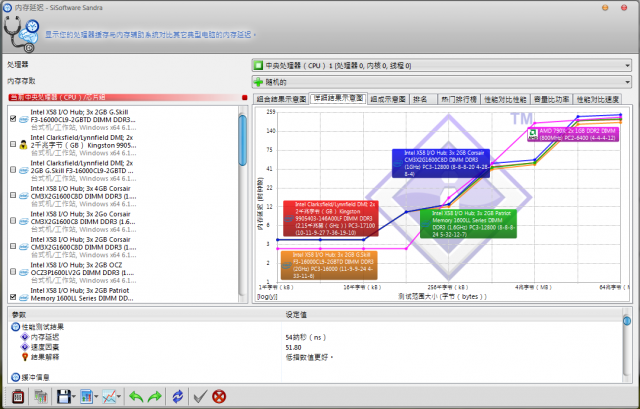Click the blue refresh arrows icon
The image size is (640, 409).
pos(178,396)
